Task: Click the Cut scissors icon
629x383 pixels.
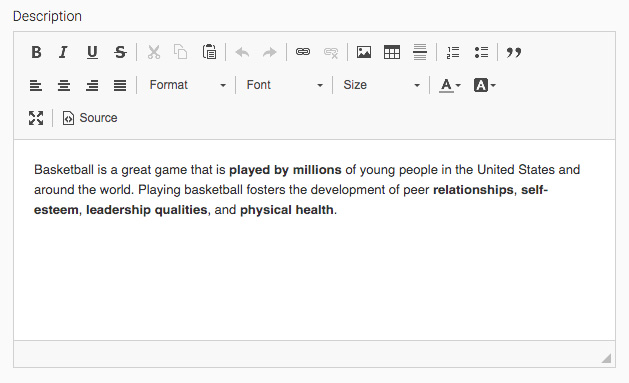Action: [154, 52]
